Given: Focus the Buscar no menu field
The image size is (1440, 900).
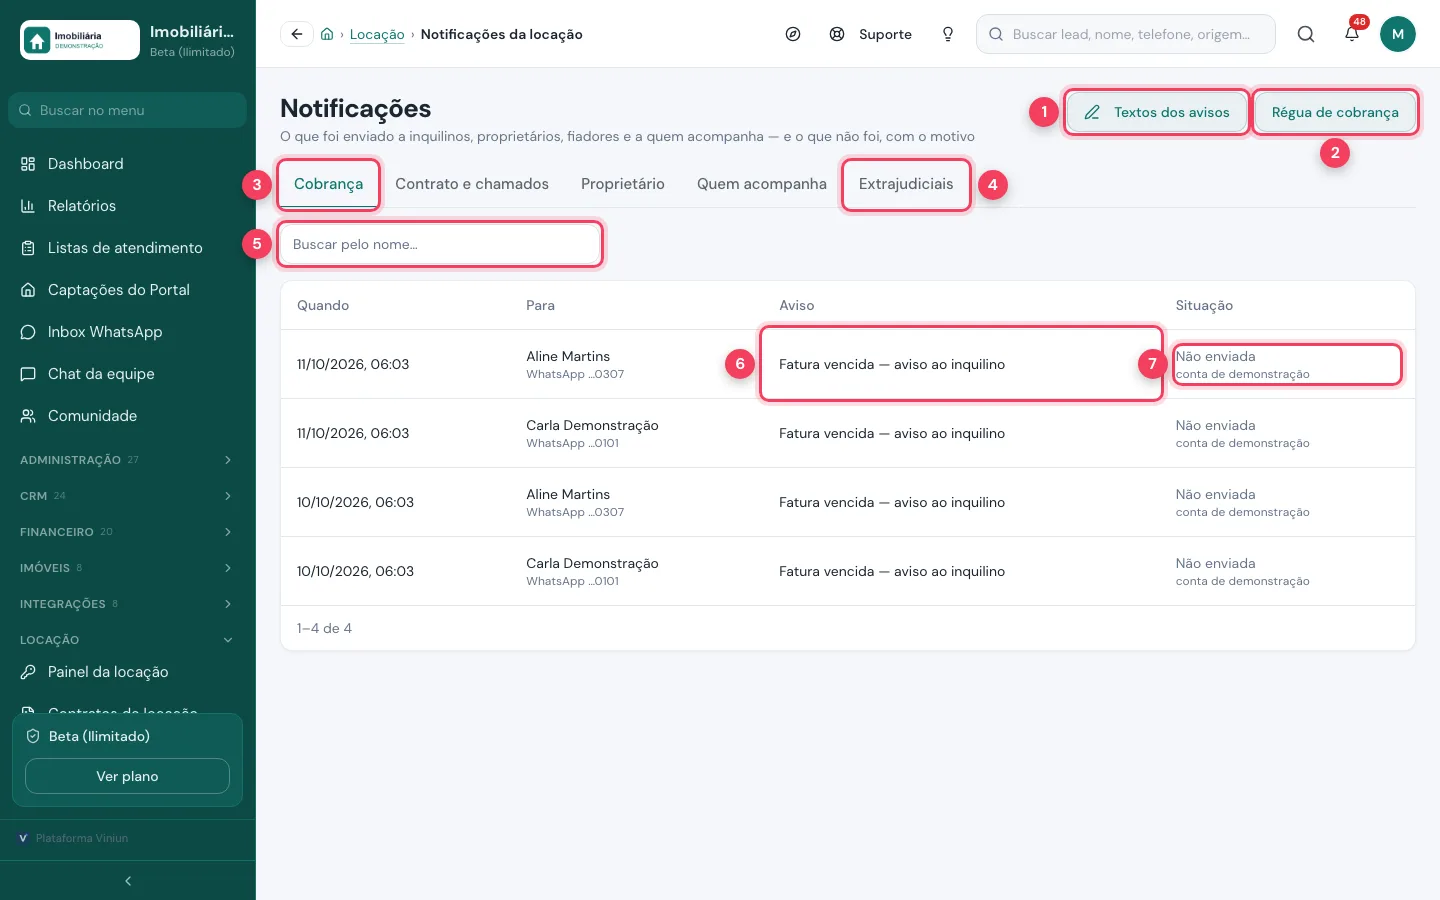Looking at the screenshot, I should (128, 110).
